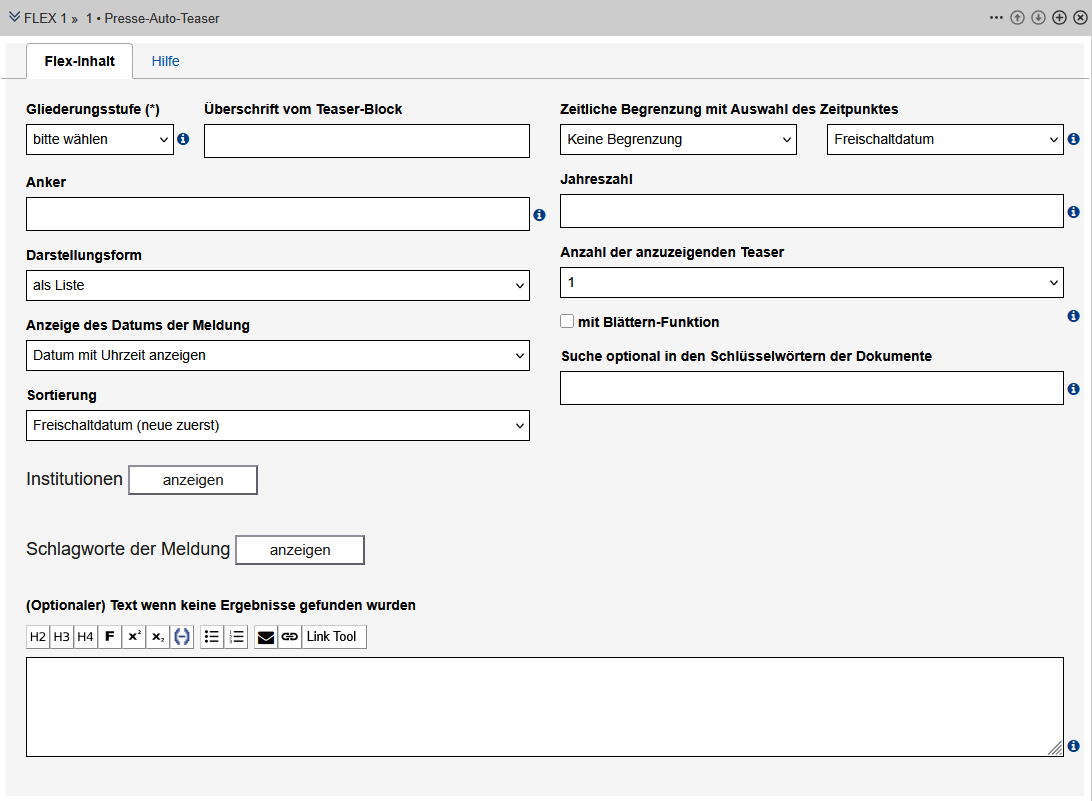1092x801 pixels.
Task: Click anzeigen next to Schlagworte der Meldung
Action: (x=300, y=550)
